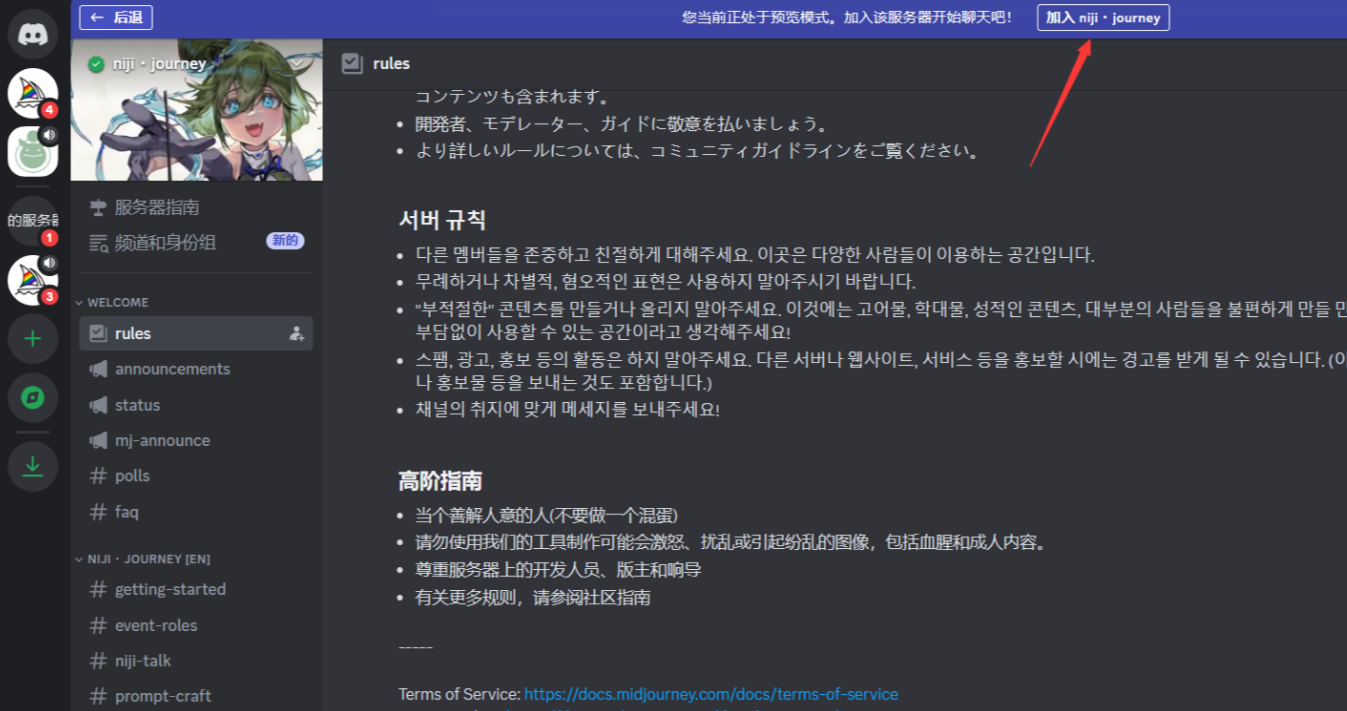Open 频道和身份组 browse item

(196, 242)
